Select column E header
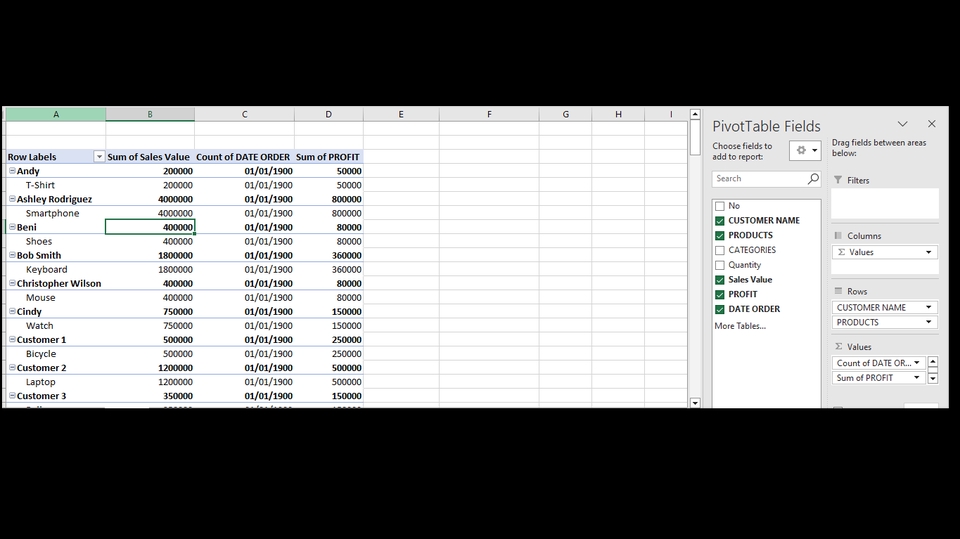 401,114
